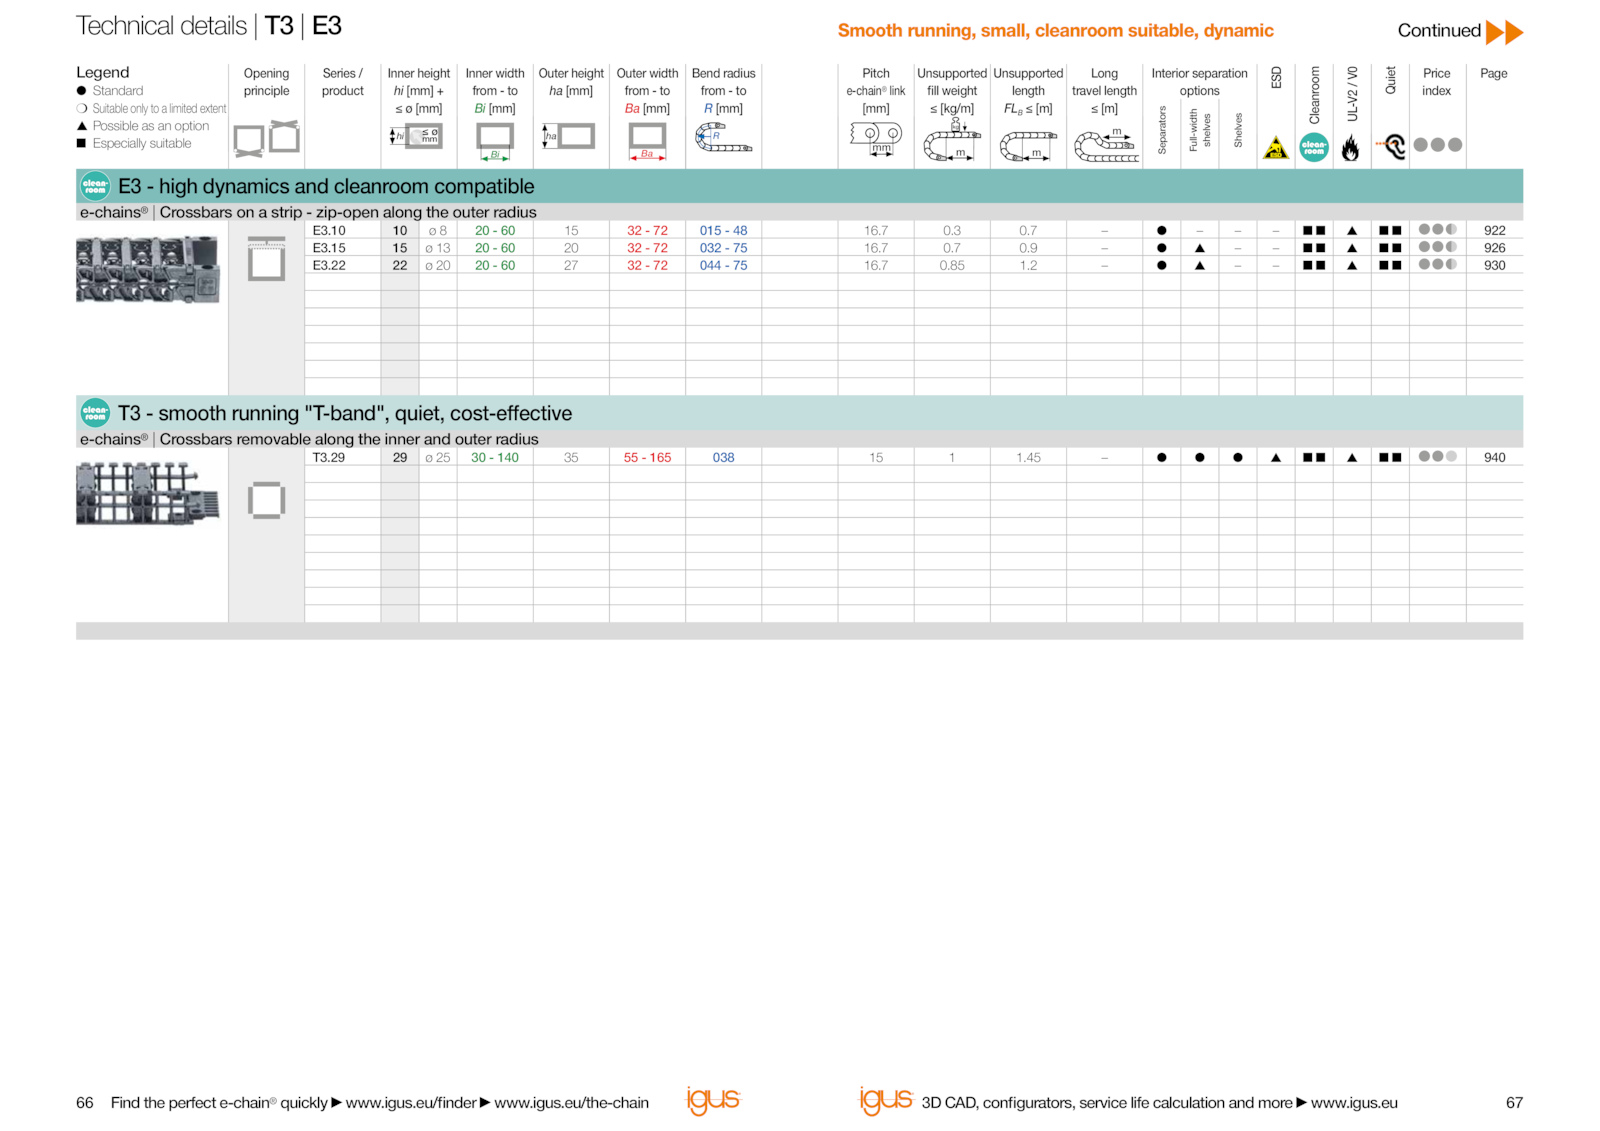Image resolution: width=1600 pixels, height=1131 pixels.
Task: Click the inner width Bi diagram icon
Action: pos(495,140)
